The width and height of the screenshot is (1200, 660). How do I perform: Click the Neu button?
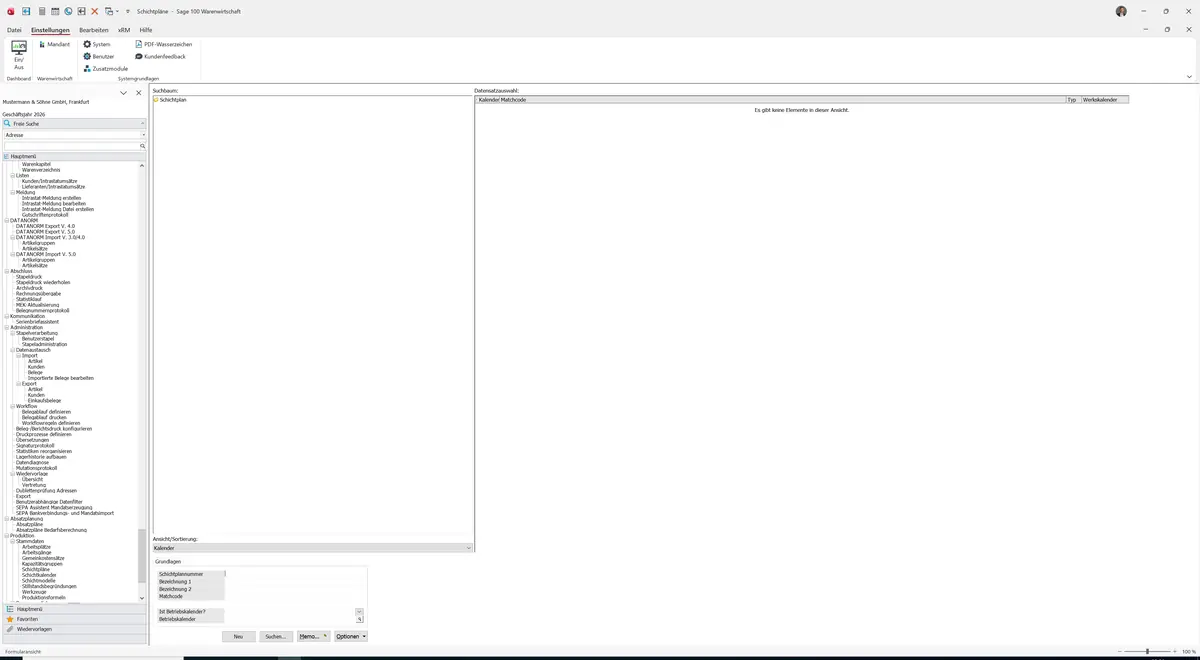click(x=238, y=636)
